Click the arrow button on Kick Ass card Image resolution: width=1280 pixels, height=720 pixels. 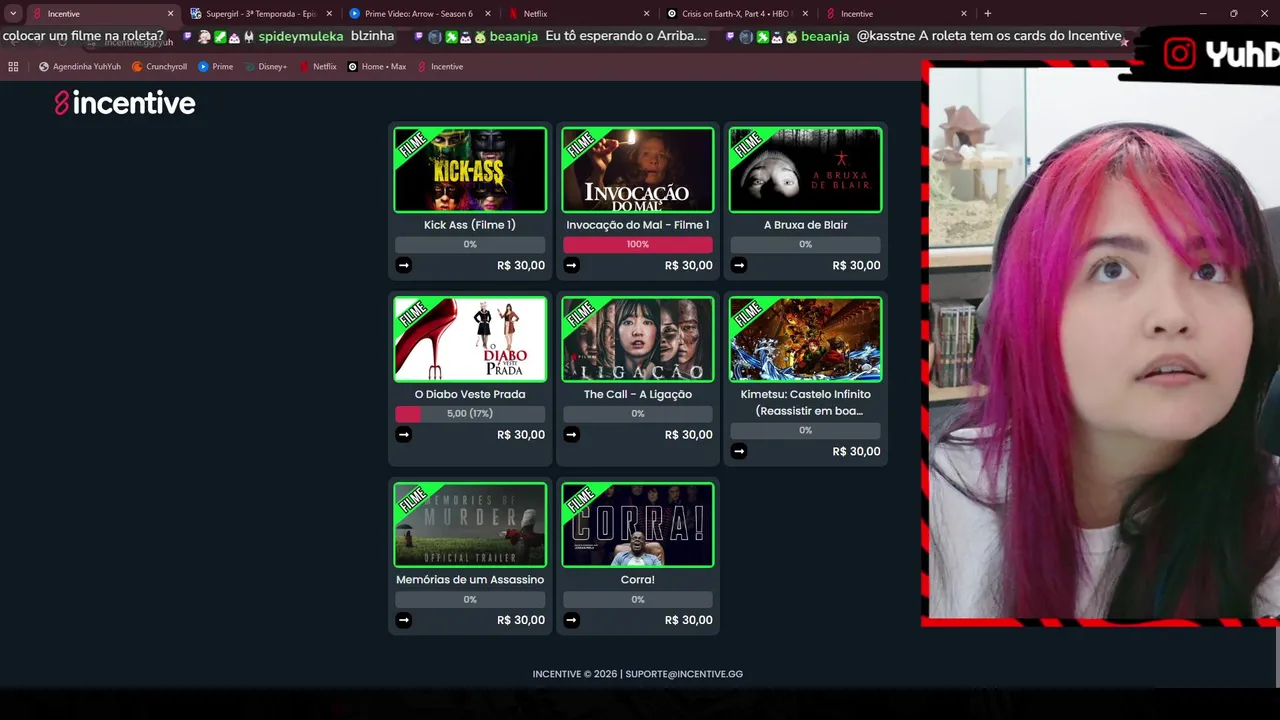point(403,265)
